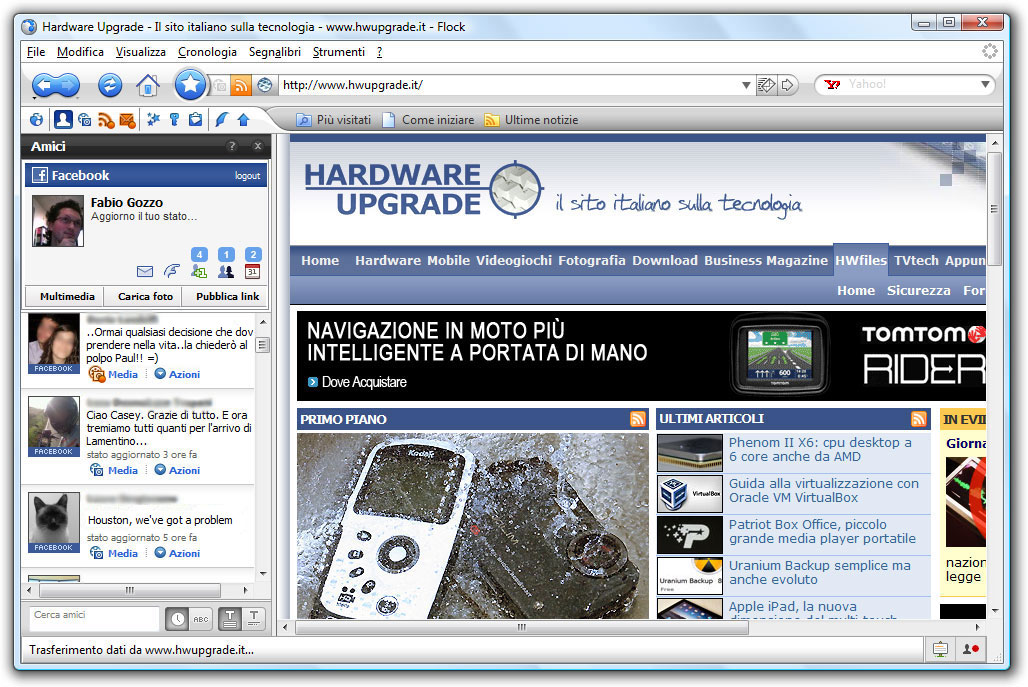This screenshot has width=1028, height=687.
Task: Open the Visualizza menu
Action: pos(140,52)
